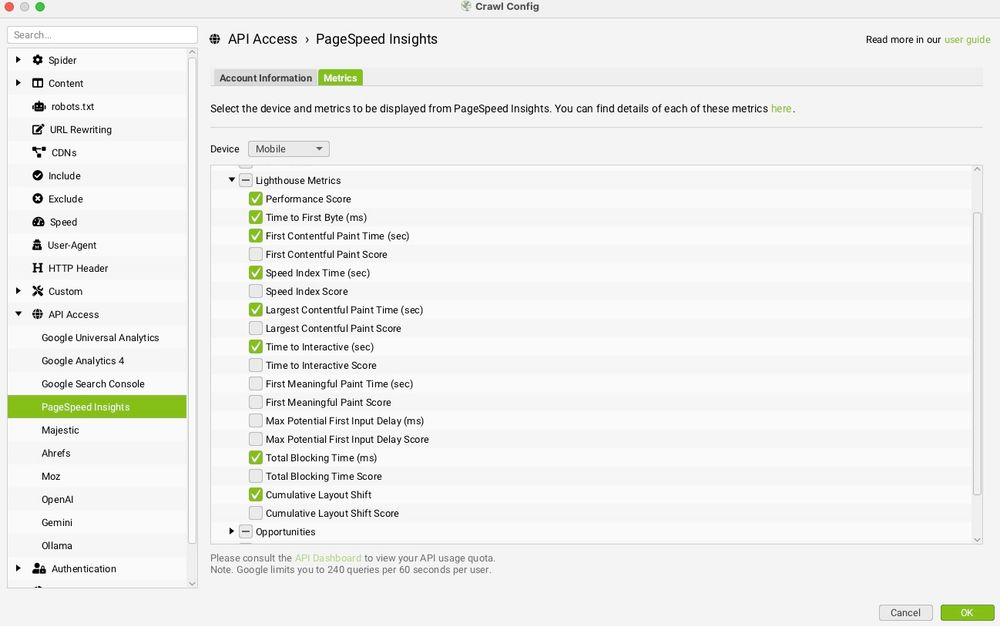
Task: Click the Cancel button
Action: (906, 613)
